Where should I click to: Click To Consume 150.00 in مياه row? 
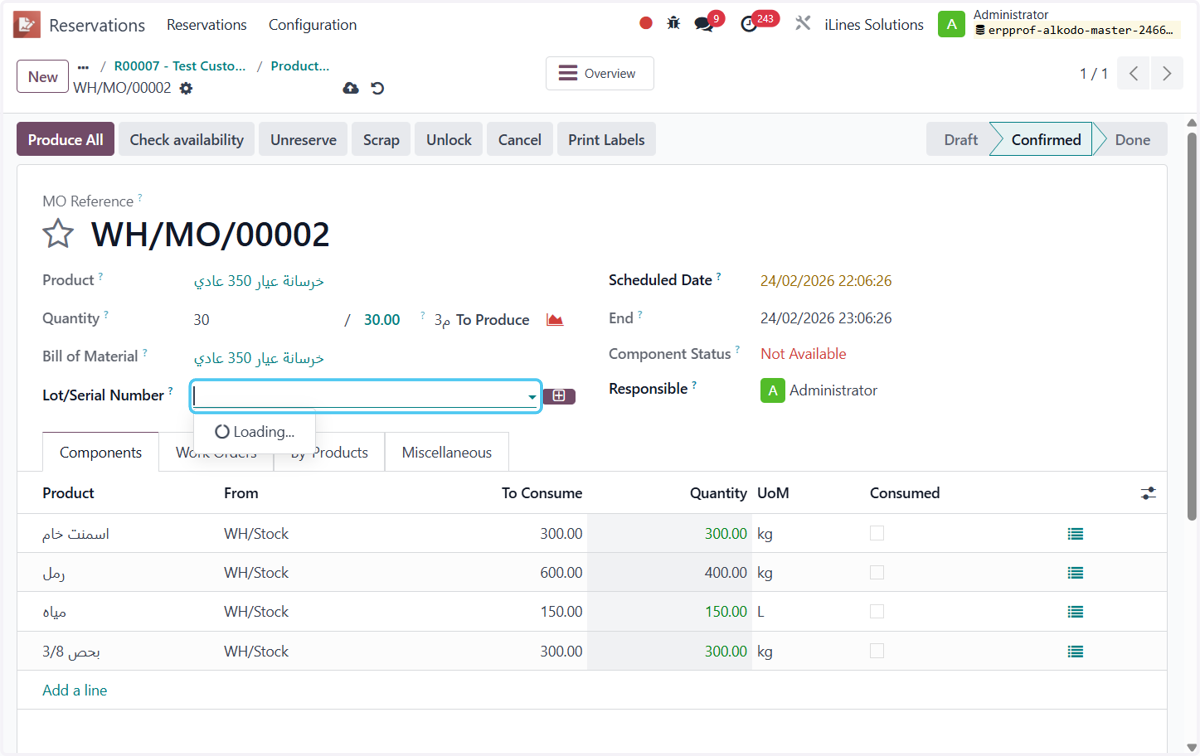pos(561,612)
